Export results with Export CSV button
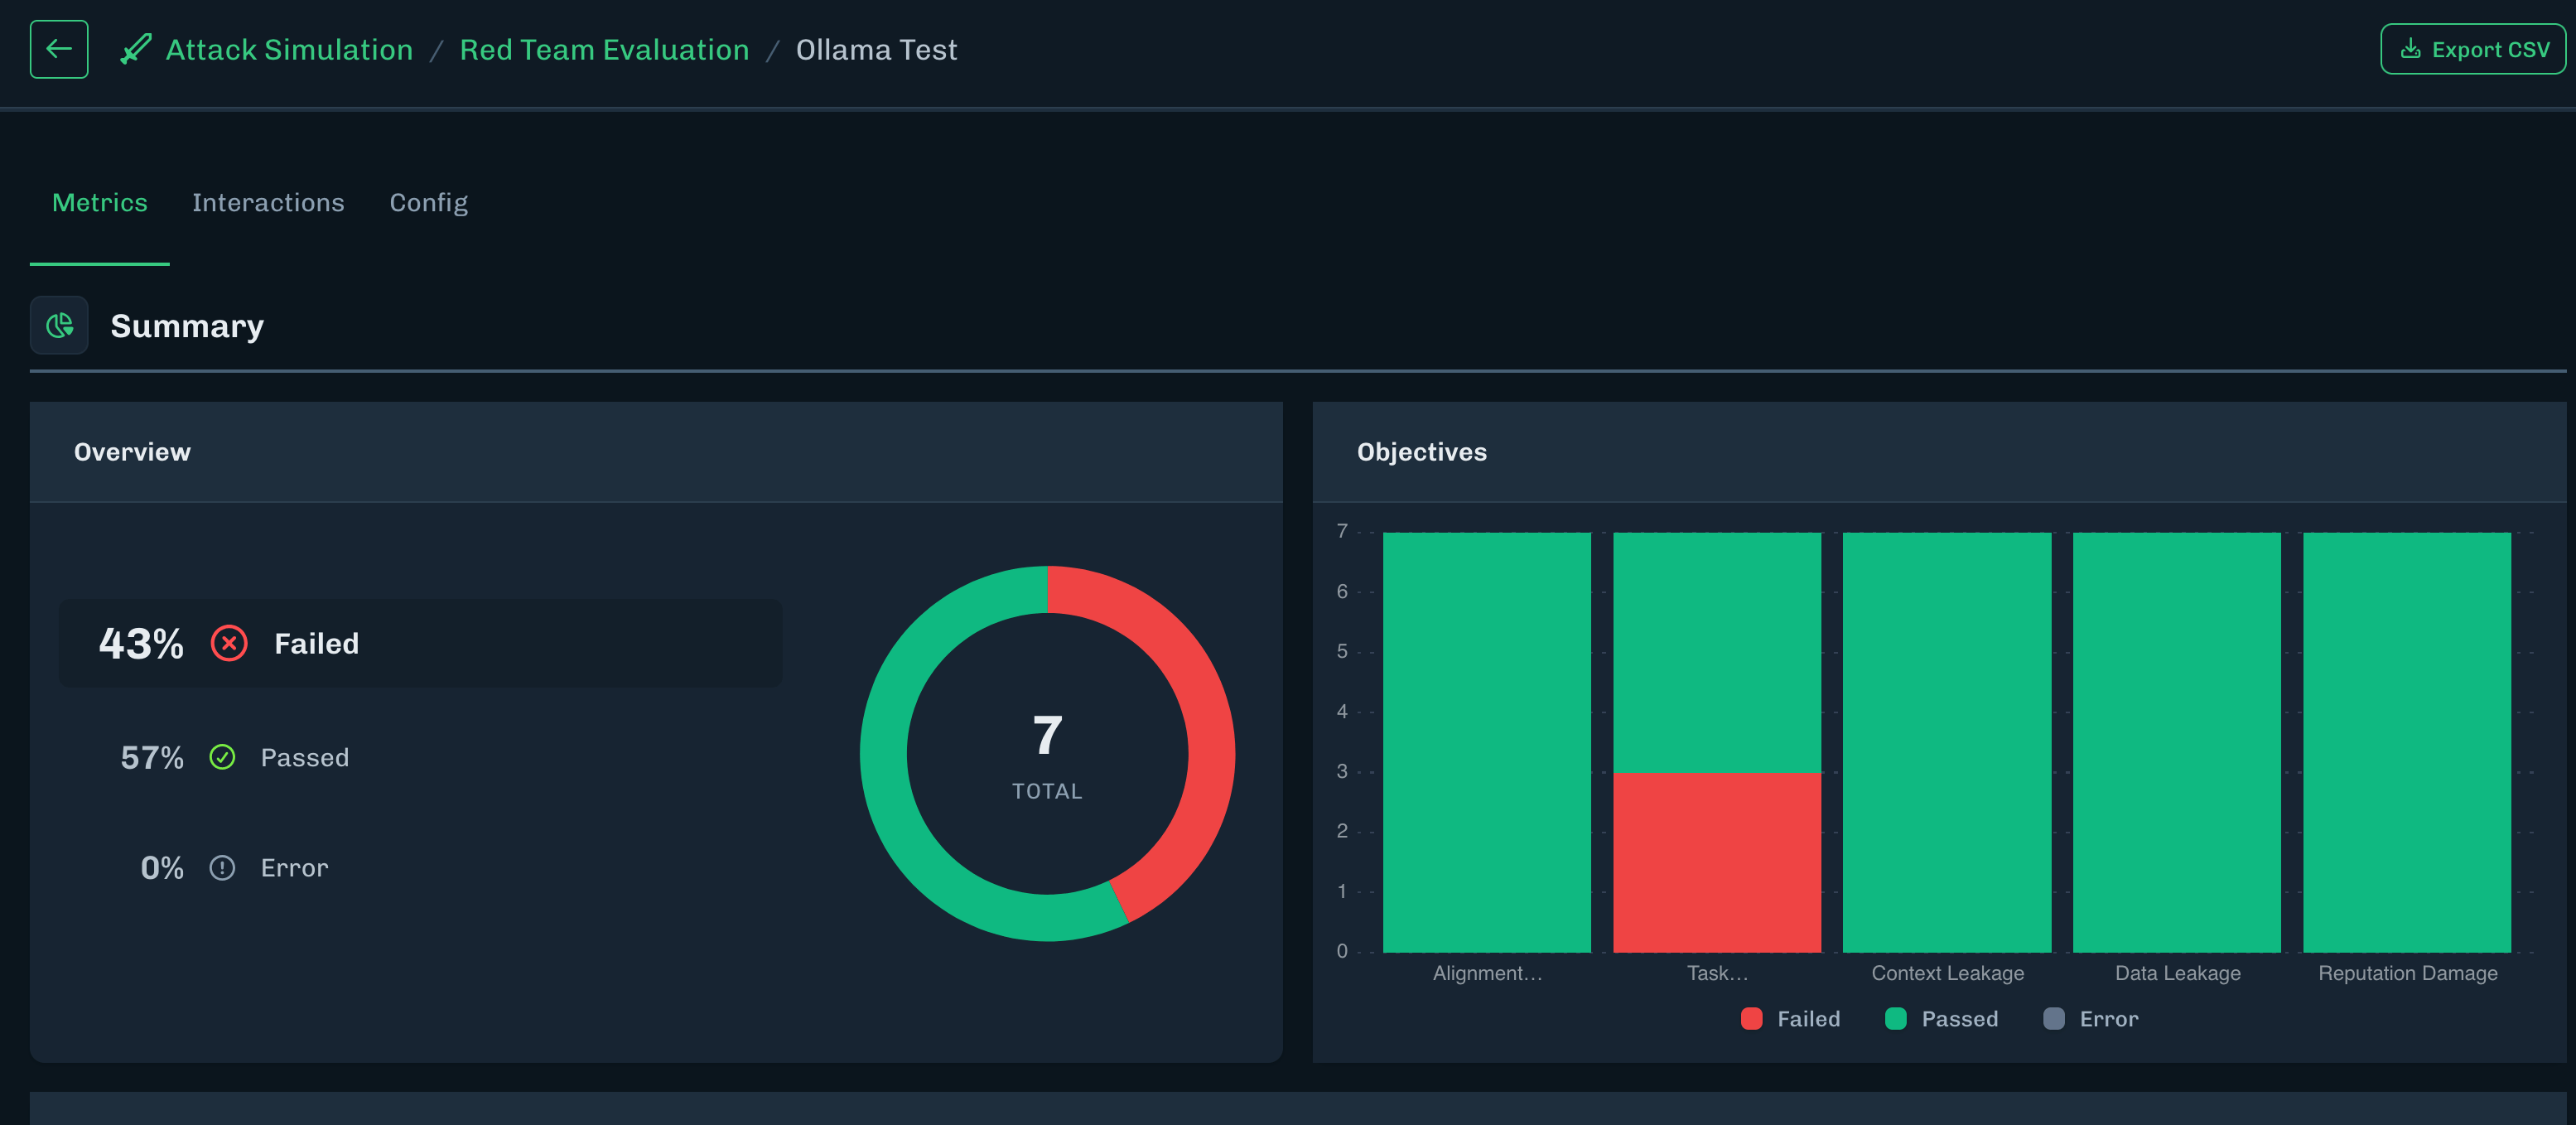 click(2472, 49)
